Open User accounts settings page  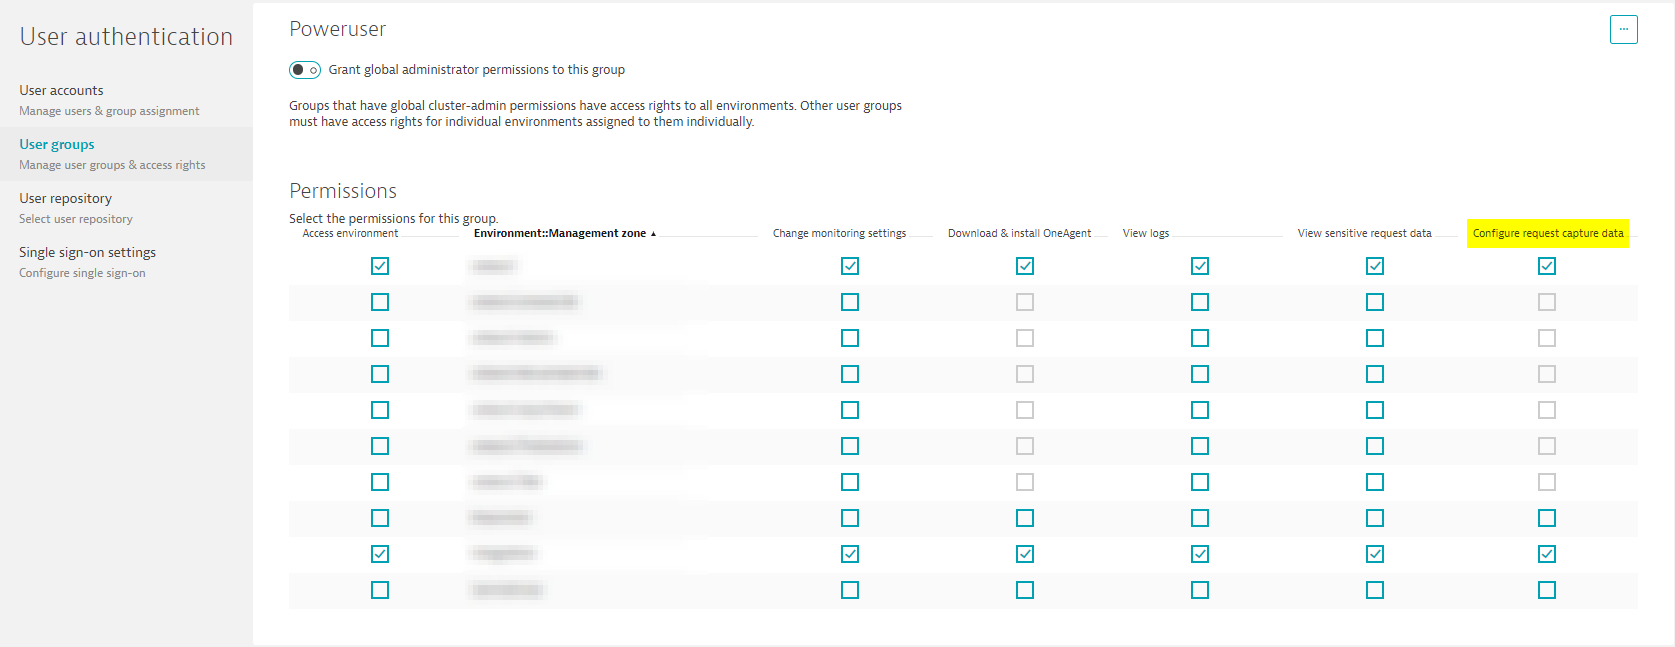(x=61, y=91)
